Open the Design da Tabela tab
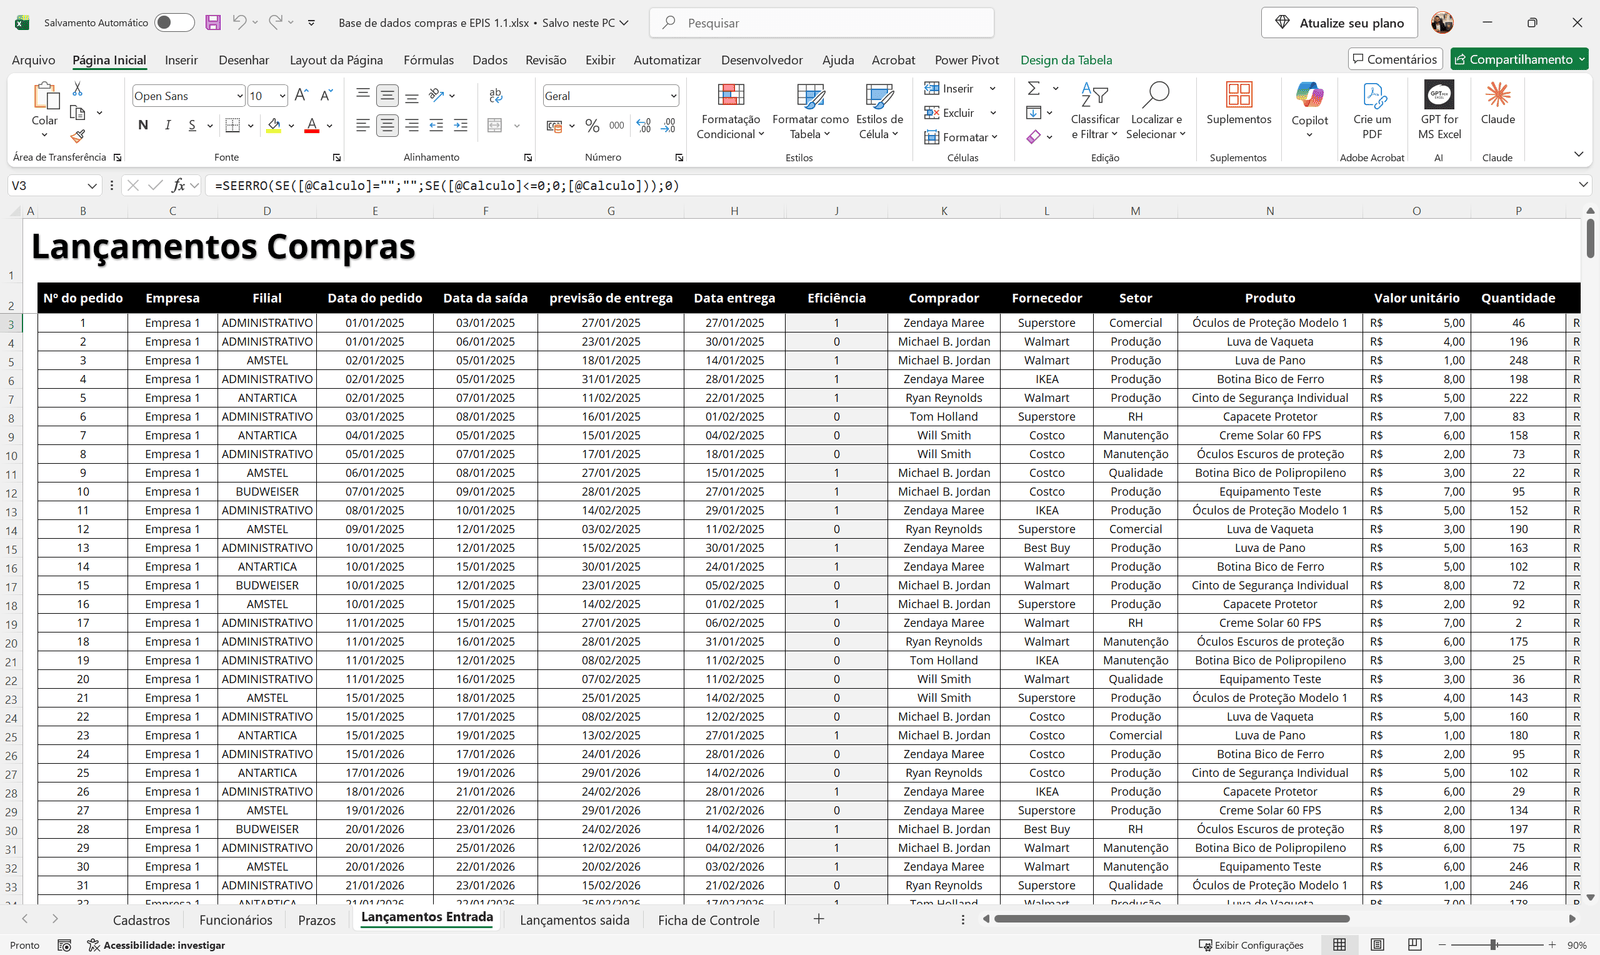Screen dimensions: 1600x955 click(x=1066, y=60)
